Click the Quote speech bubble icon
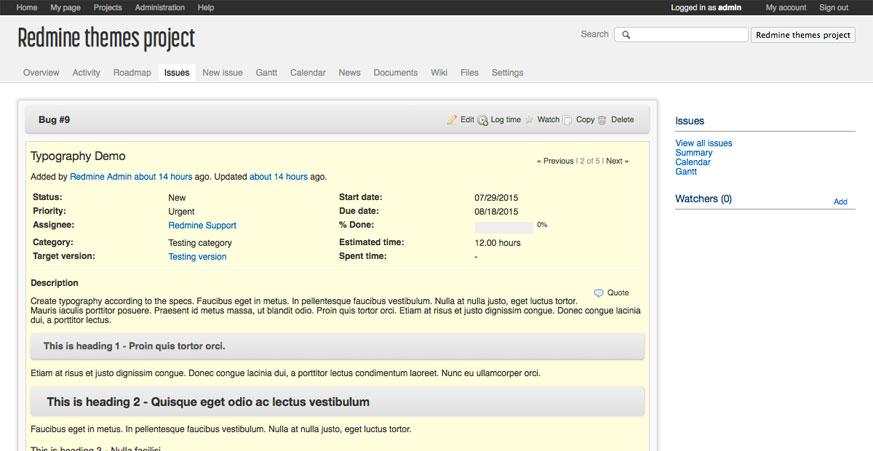 coord(599,293)
